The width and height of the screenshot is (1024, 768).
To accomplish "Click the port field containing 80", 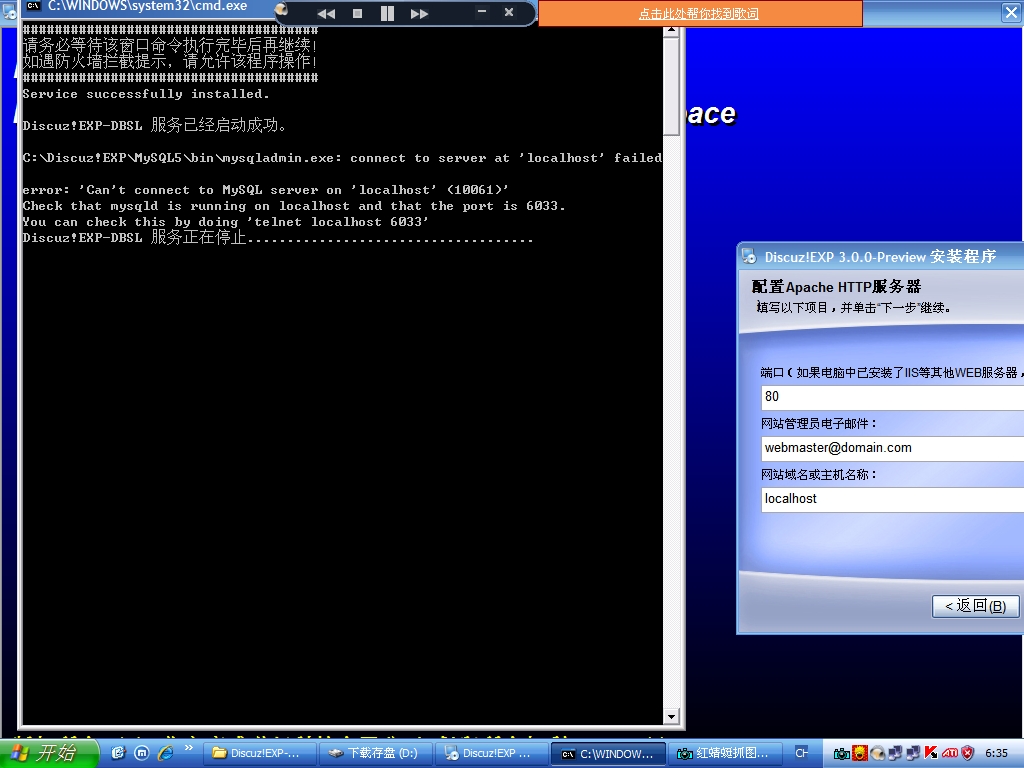I will click(x=892, y=397).
